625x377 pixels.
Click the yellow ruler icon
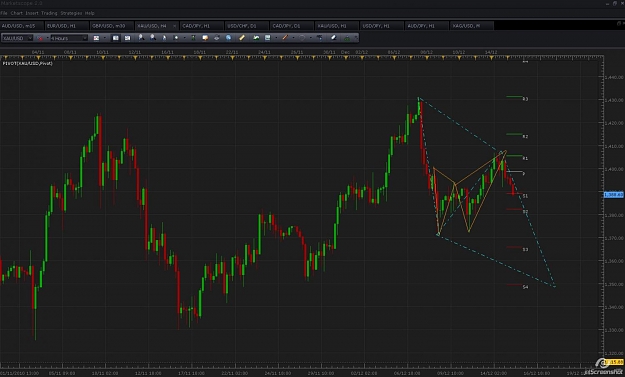click(242, 37)
